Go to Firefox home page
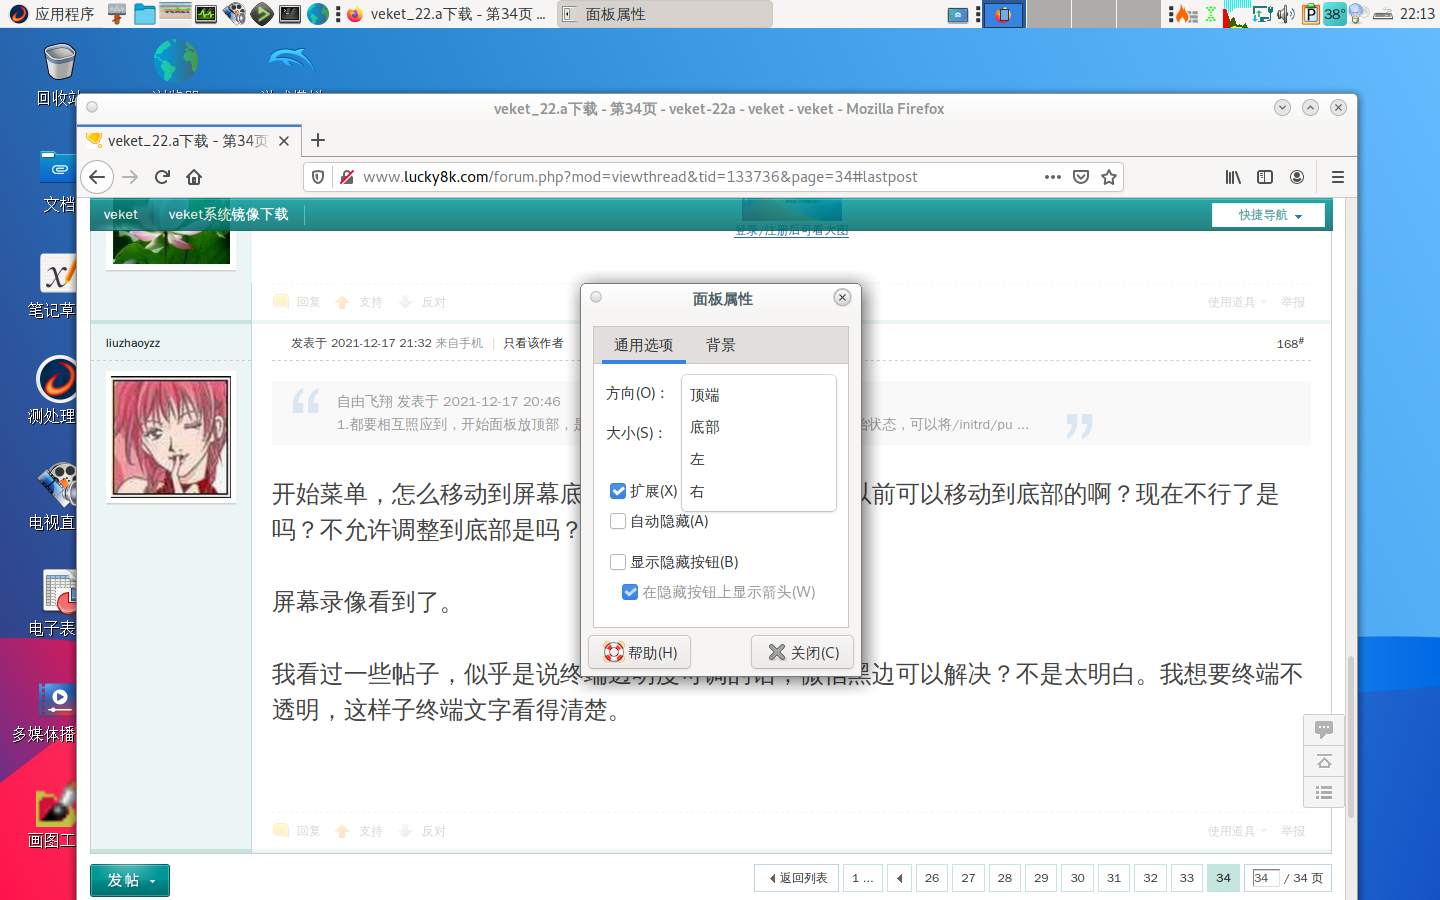1440x900 pixels. coord(194,177)
